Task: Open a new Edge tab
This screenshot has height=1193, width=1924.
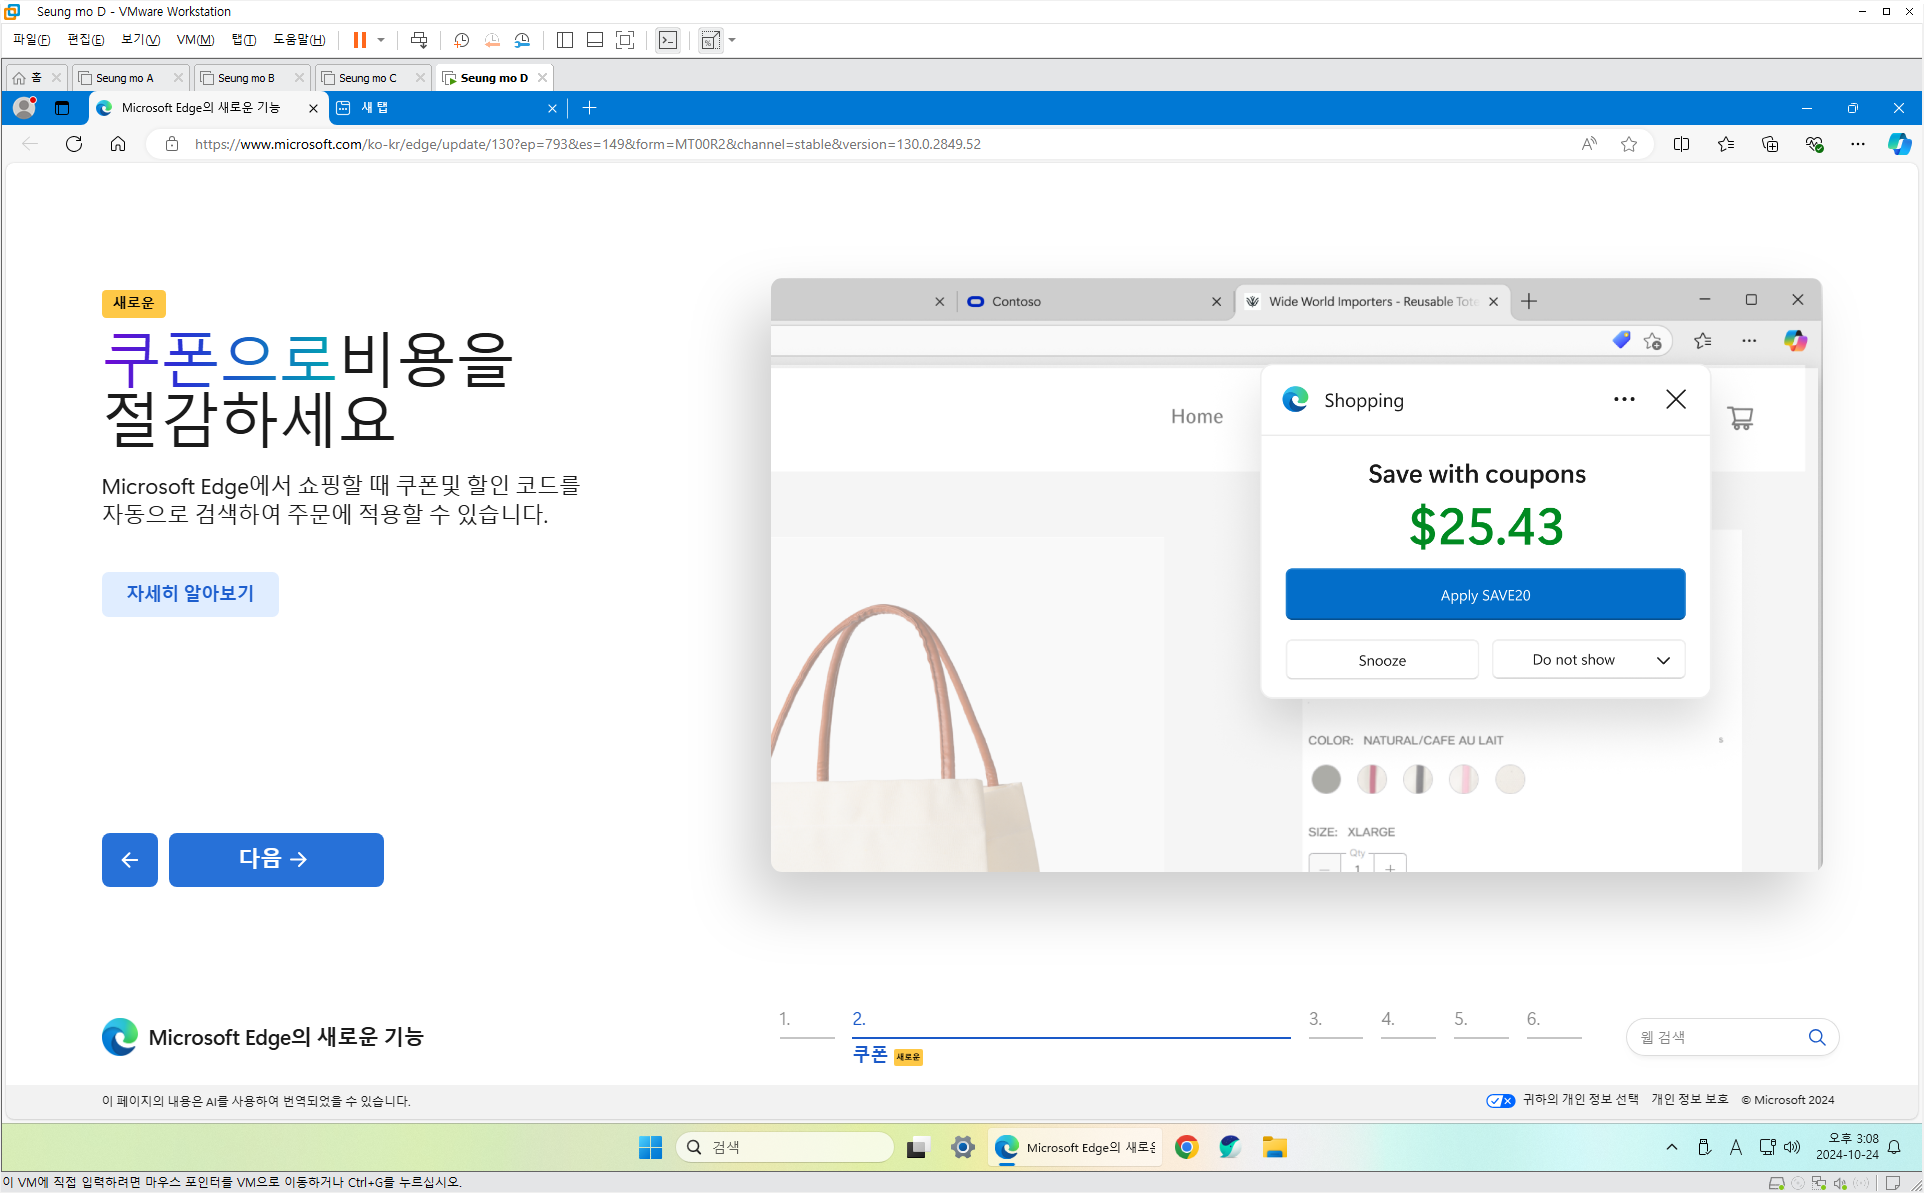Action: pos(589,108)
